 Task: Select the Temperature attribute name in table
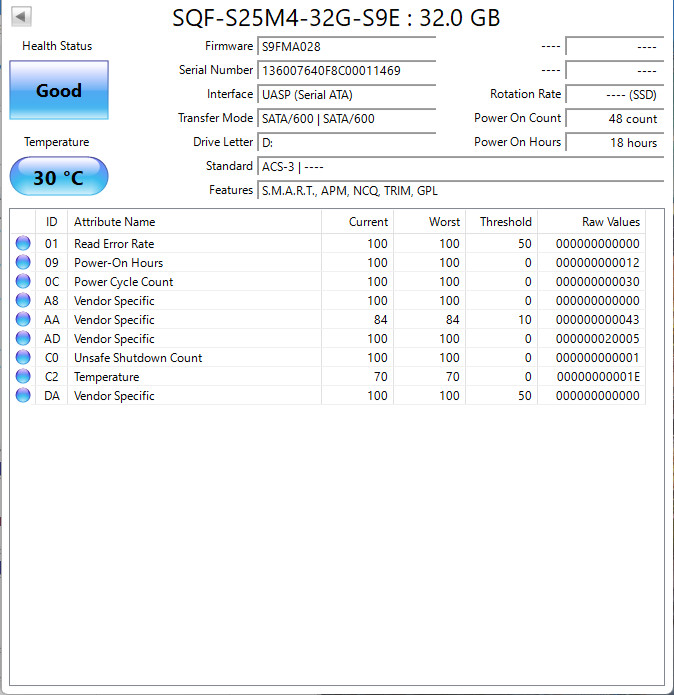pos(106,377)
